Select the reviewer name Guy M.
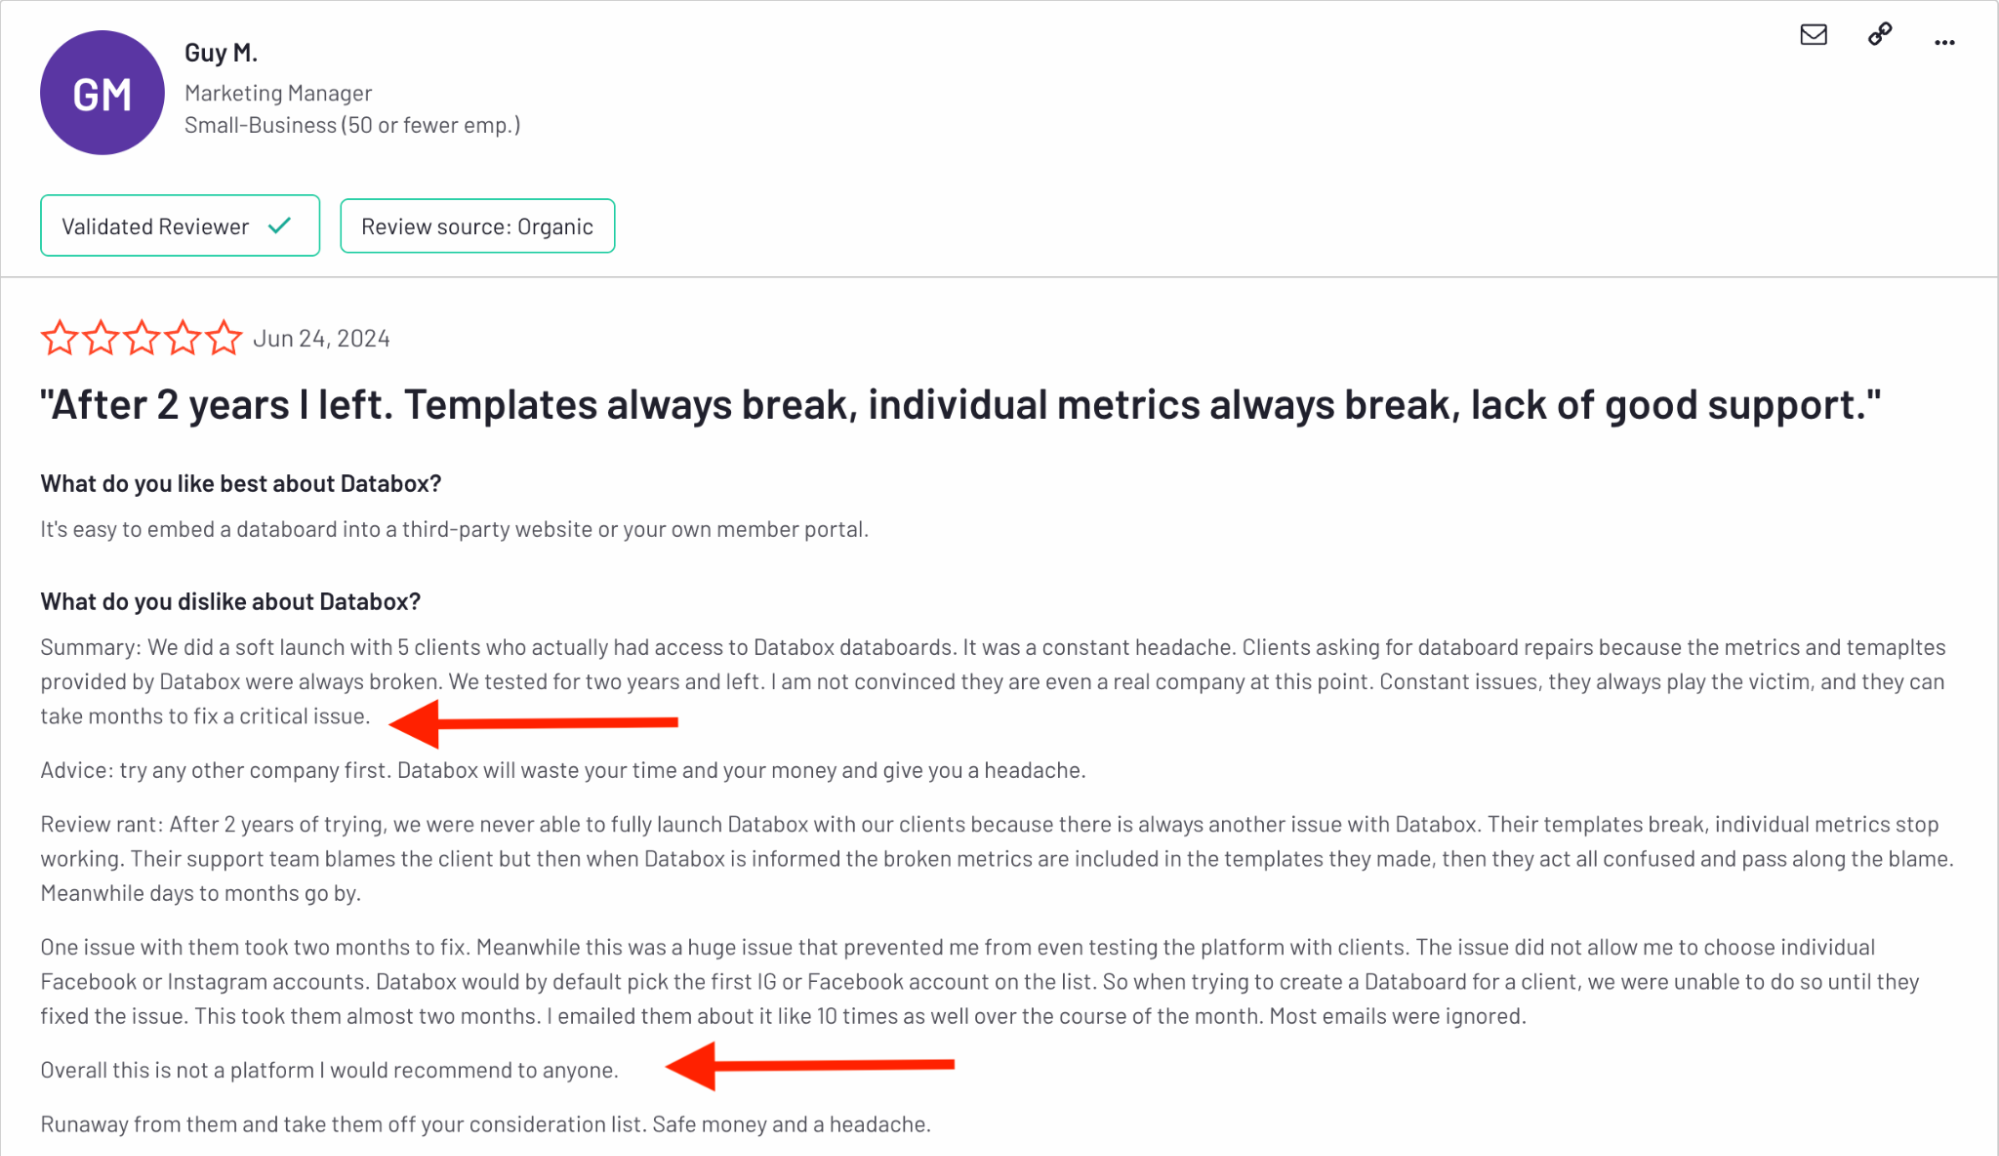Screen dimensions: 1999x1156 221,51
